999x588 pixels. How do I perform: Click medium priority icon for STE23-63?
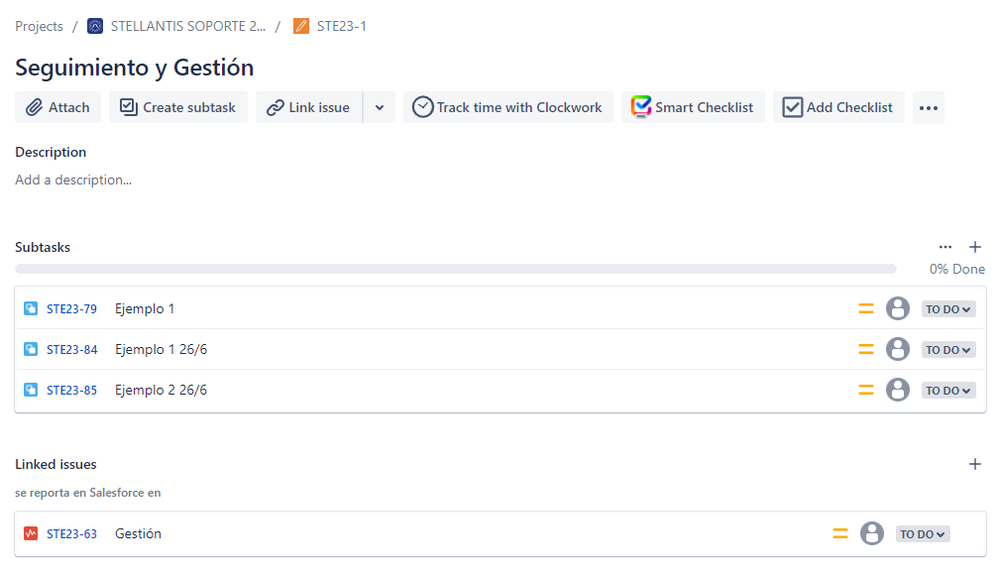click(x=840, y=534)
